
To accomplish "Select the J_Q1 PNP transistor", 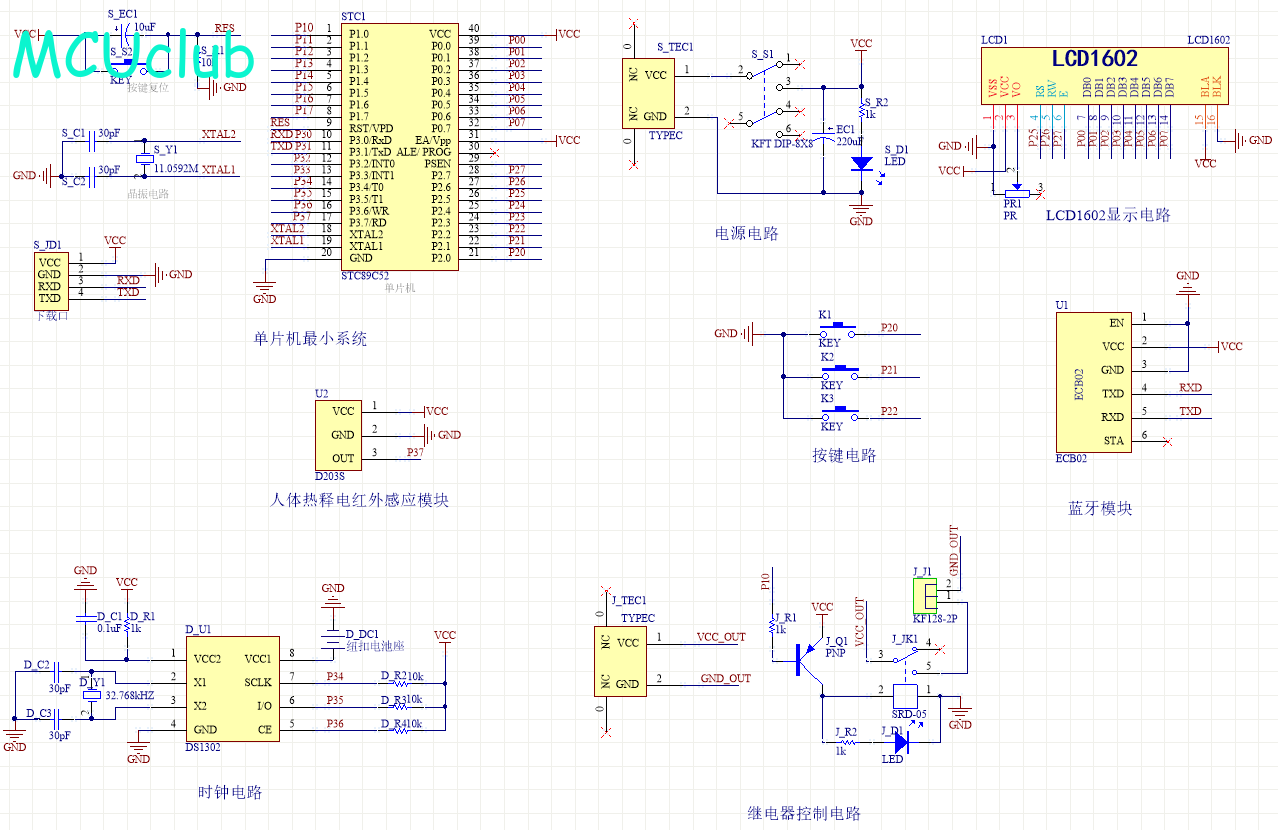I will coord(808,659).
